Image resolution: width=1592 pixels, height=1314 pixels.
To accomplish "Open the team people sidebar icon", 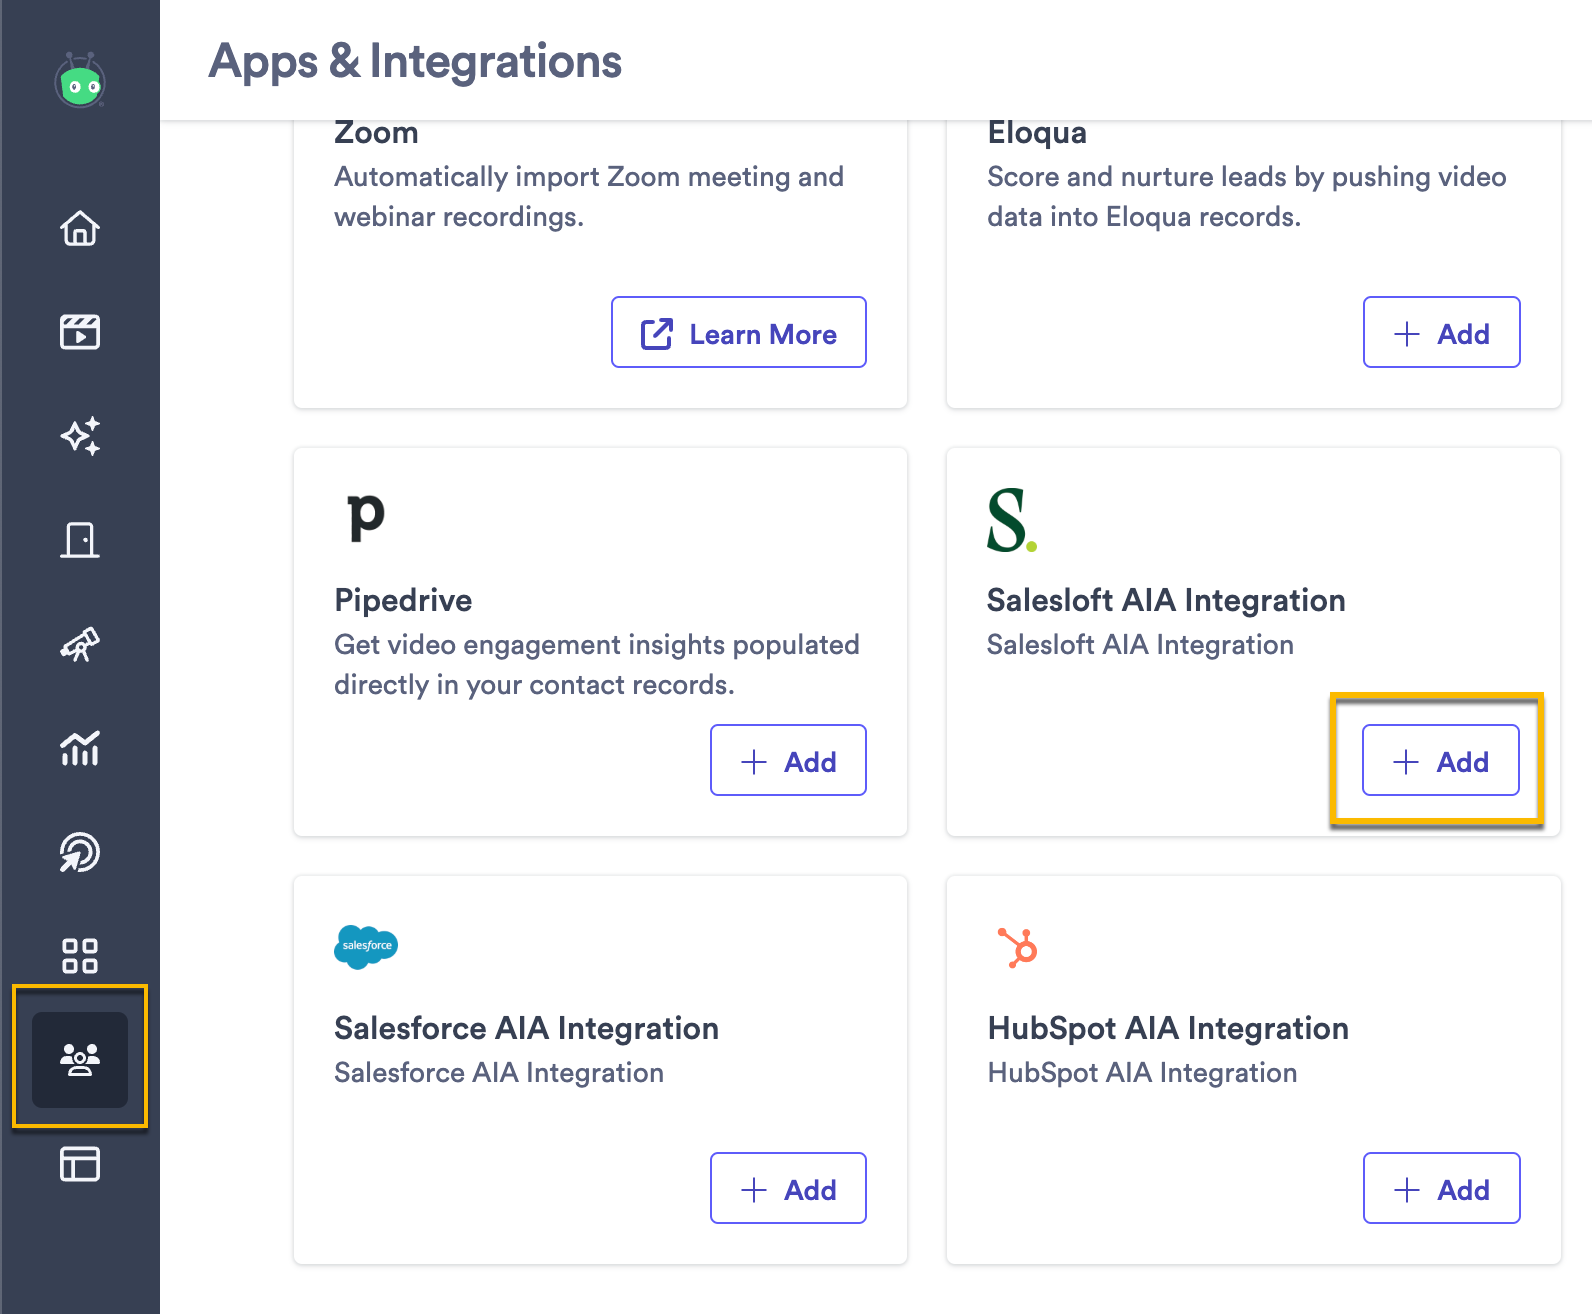I will tap(80, 1059).
